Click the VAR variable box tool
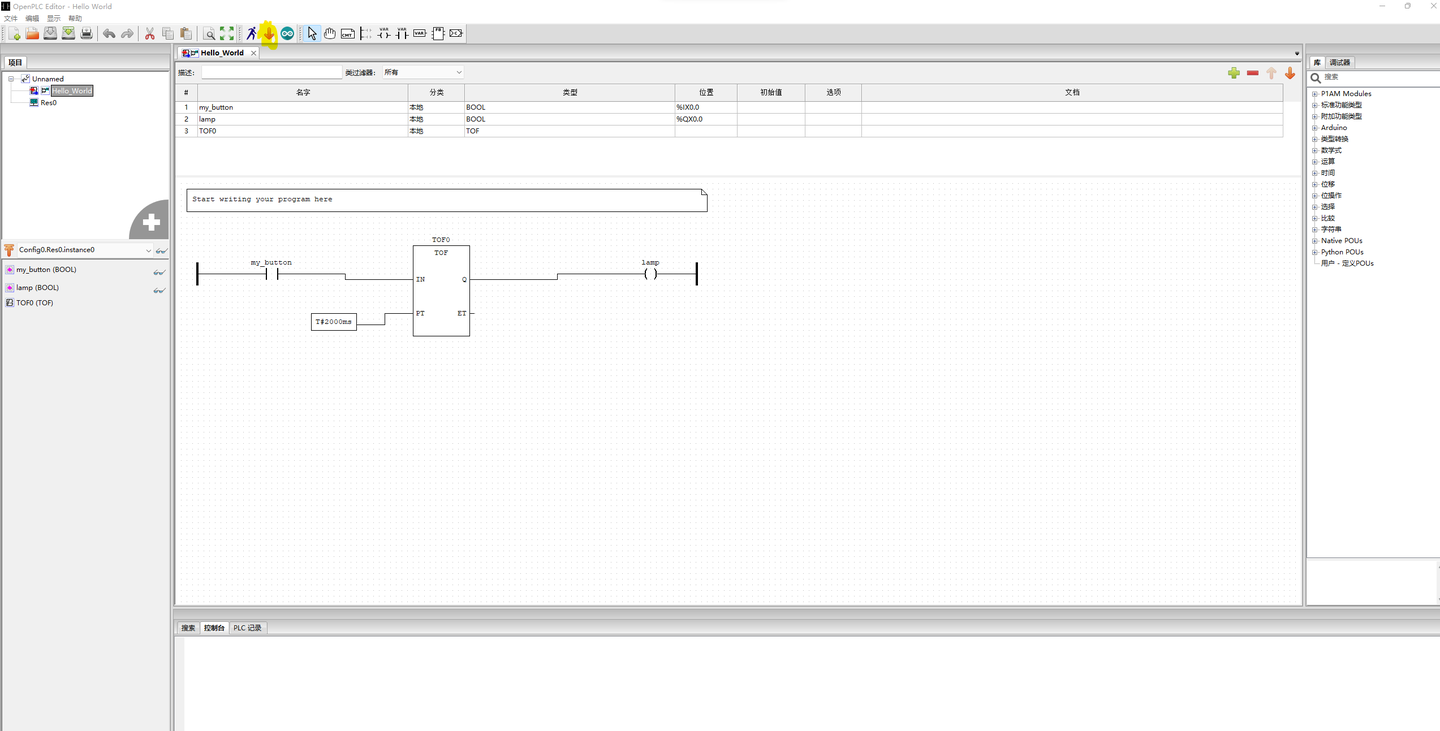1440x731 pixels. point(420,33)
